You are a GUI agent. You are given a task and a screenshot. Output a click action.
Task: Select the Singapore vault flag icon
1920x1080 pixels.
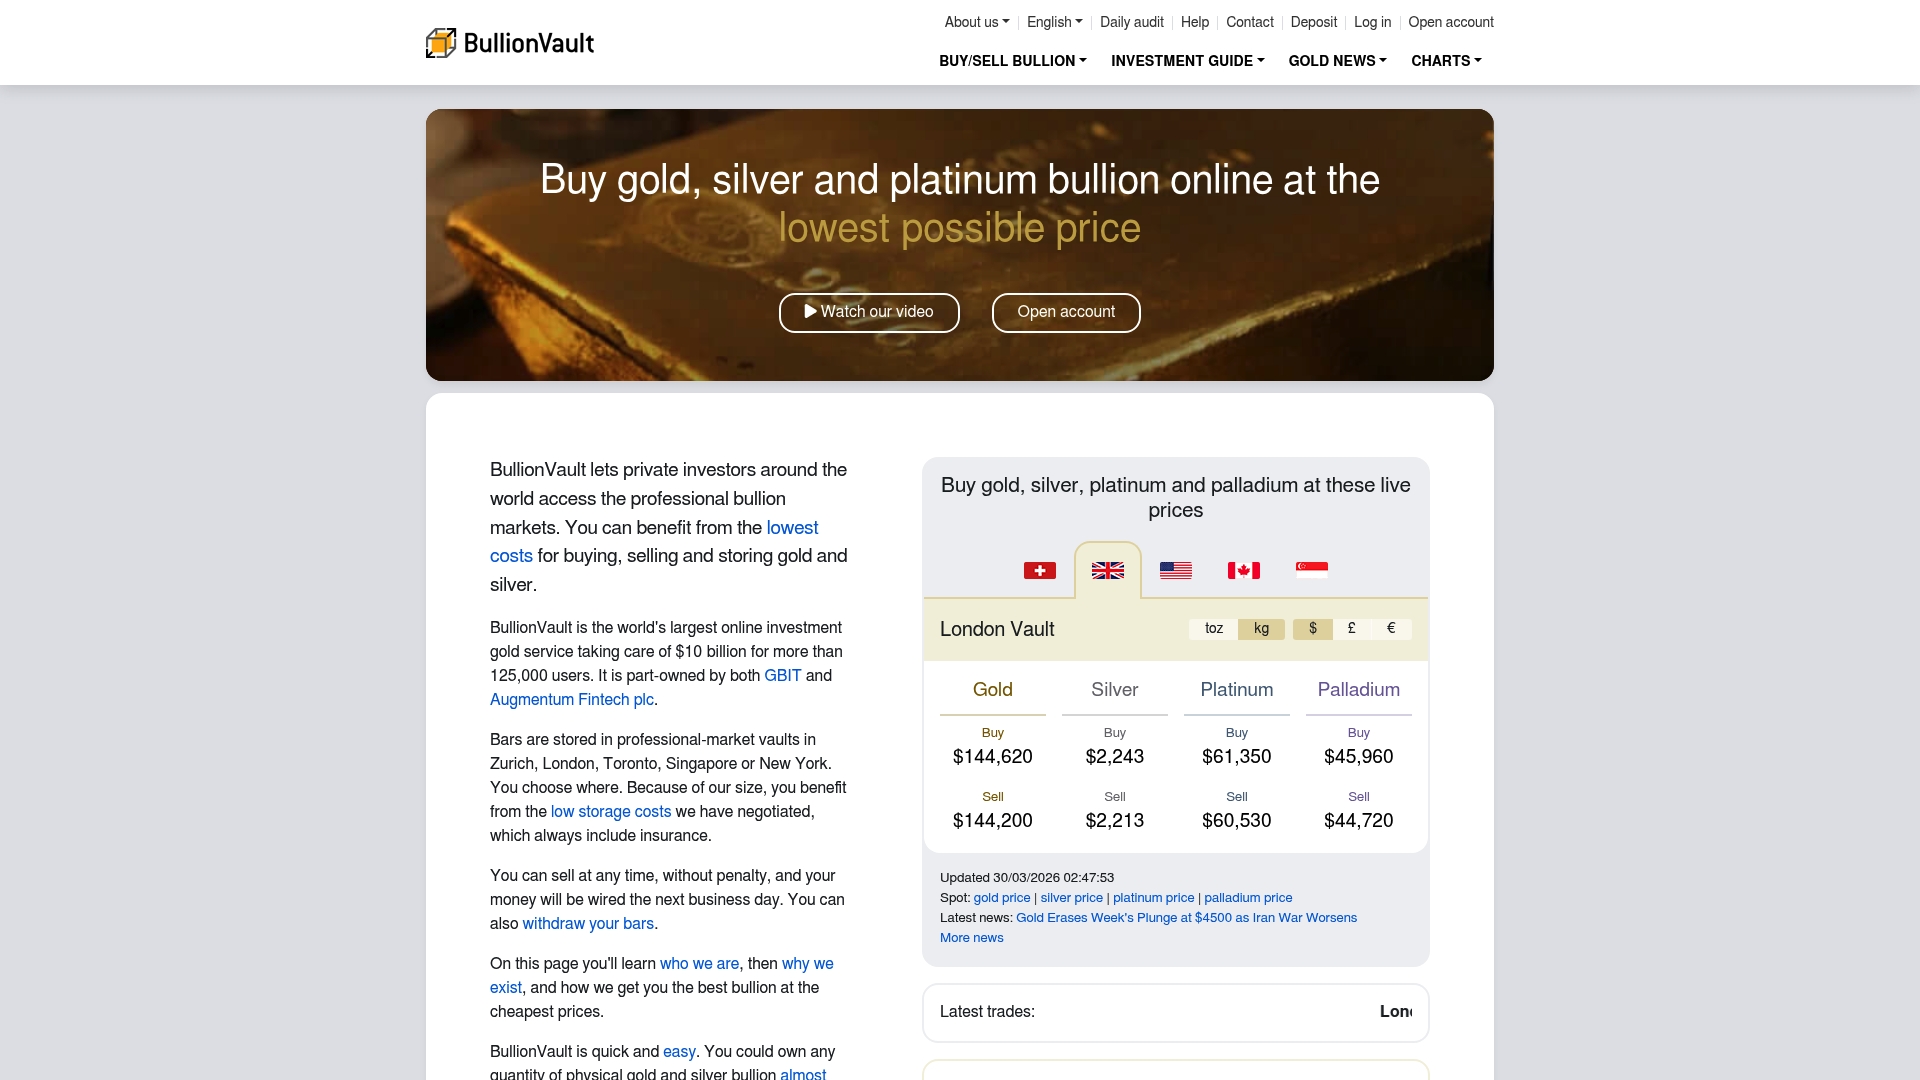click(x=1312, y=570)
